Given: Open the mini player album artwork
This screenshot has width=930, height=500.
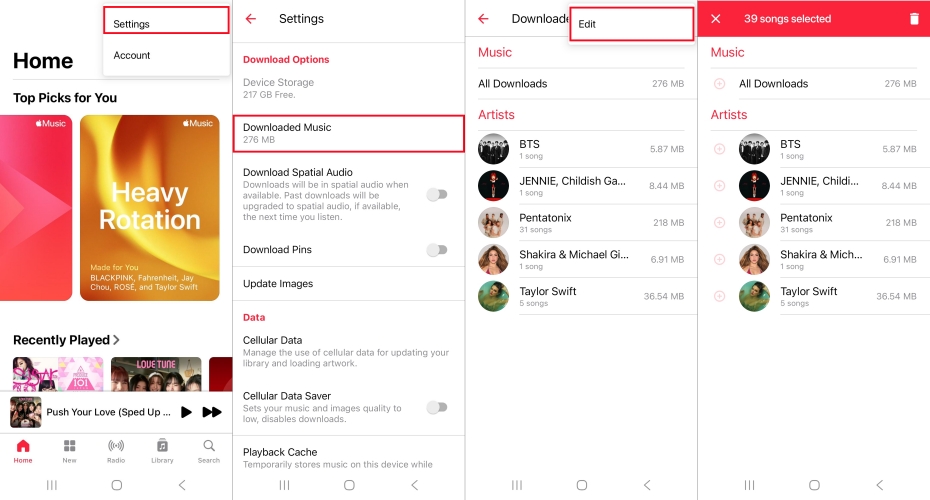Looking at the screenshot, I should pos(26,412).
